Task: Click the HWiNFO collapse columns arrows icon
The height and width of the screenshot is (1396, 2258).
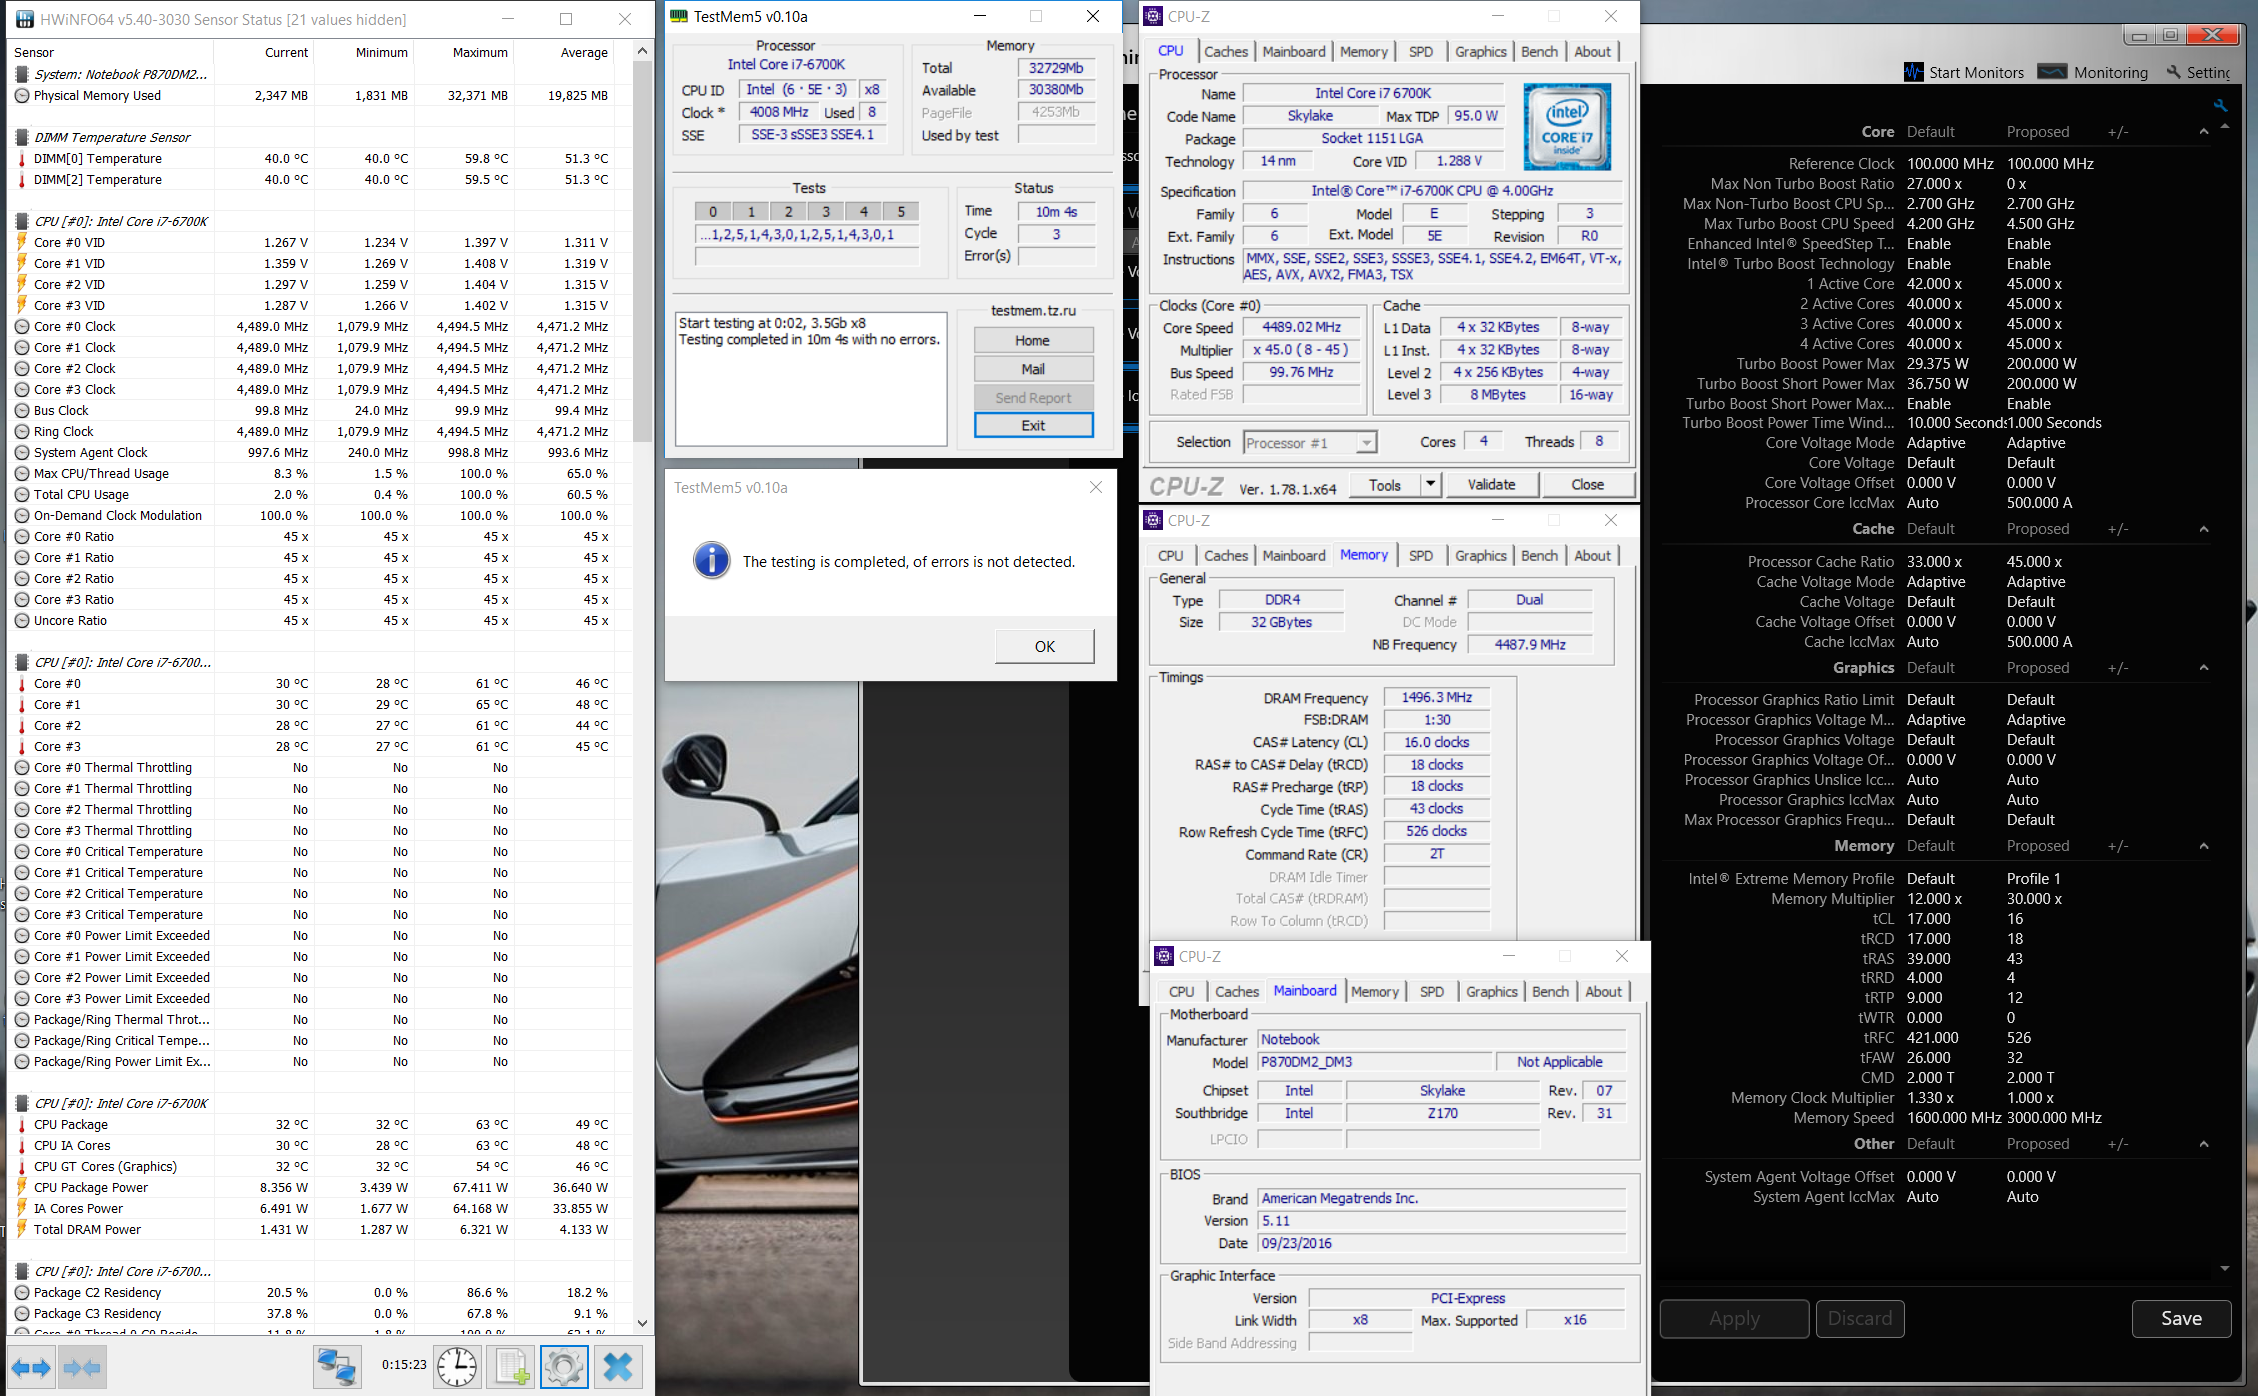Action: [x=82, y=1367]
